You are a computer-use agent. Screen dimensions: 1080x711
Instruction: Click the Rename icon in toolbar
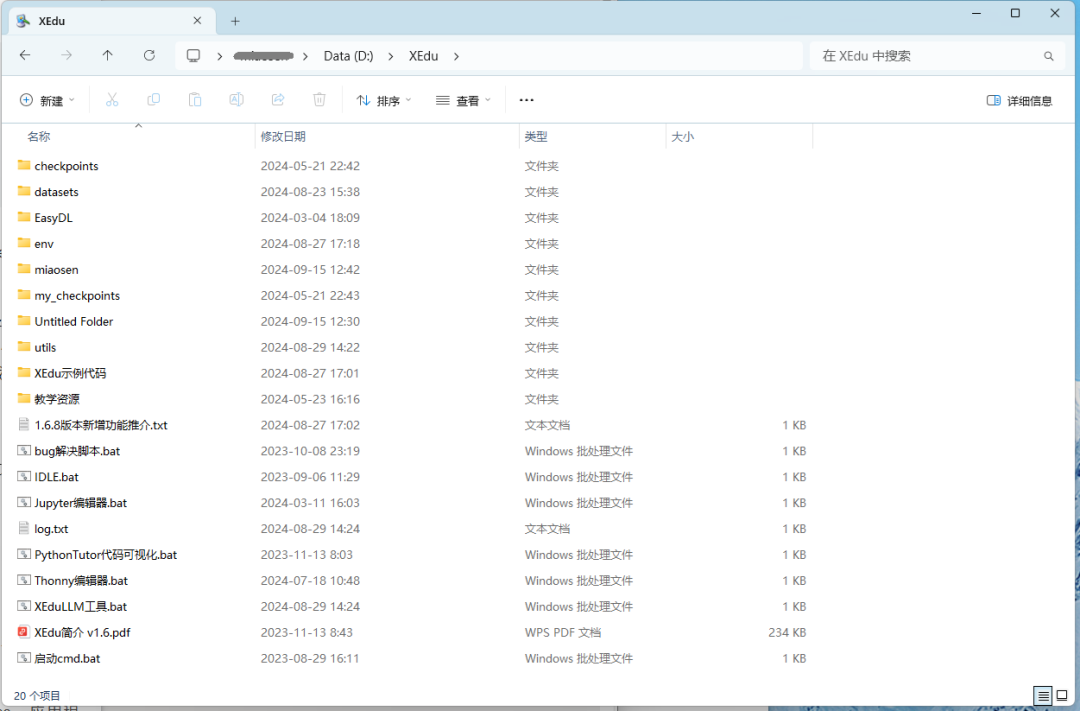click(236, 100)
